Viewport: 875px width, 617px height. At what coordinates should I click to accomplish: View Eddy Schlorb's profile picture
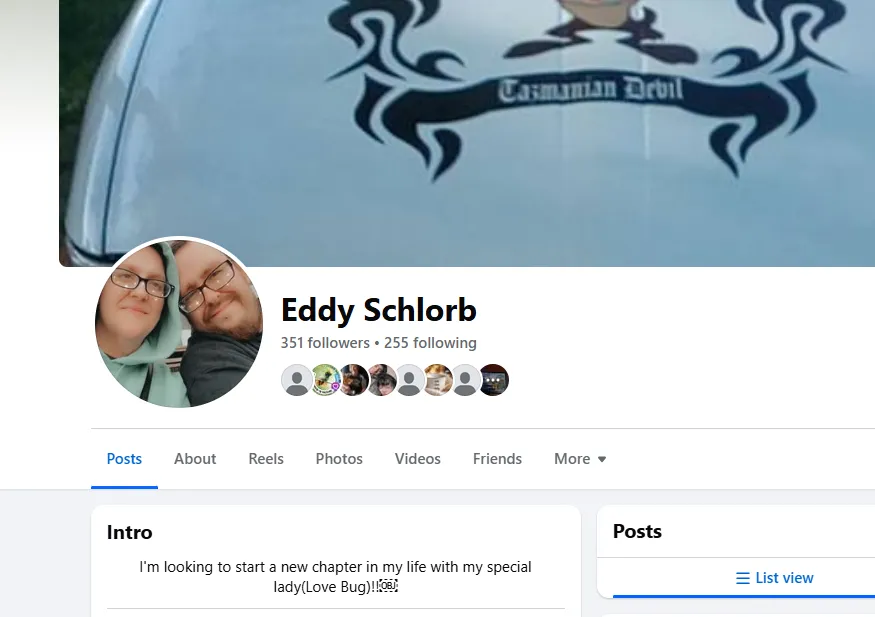[x=179, y=324]
